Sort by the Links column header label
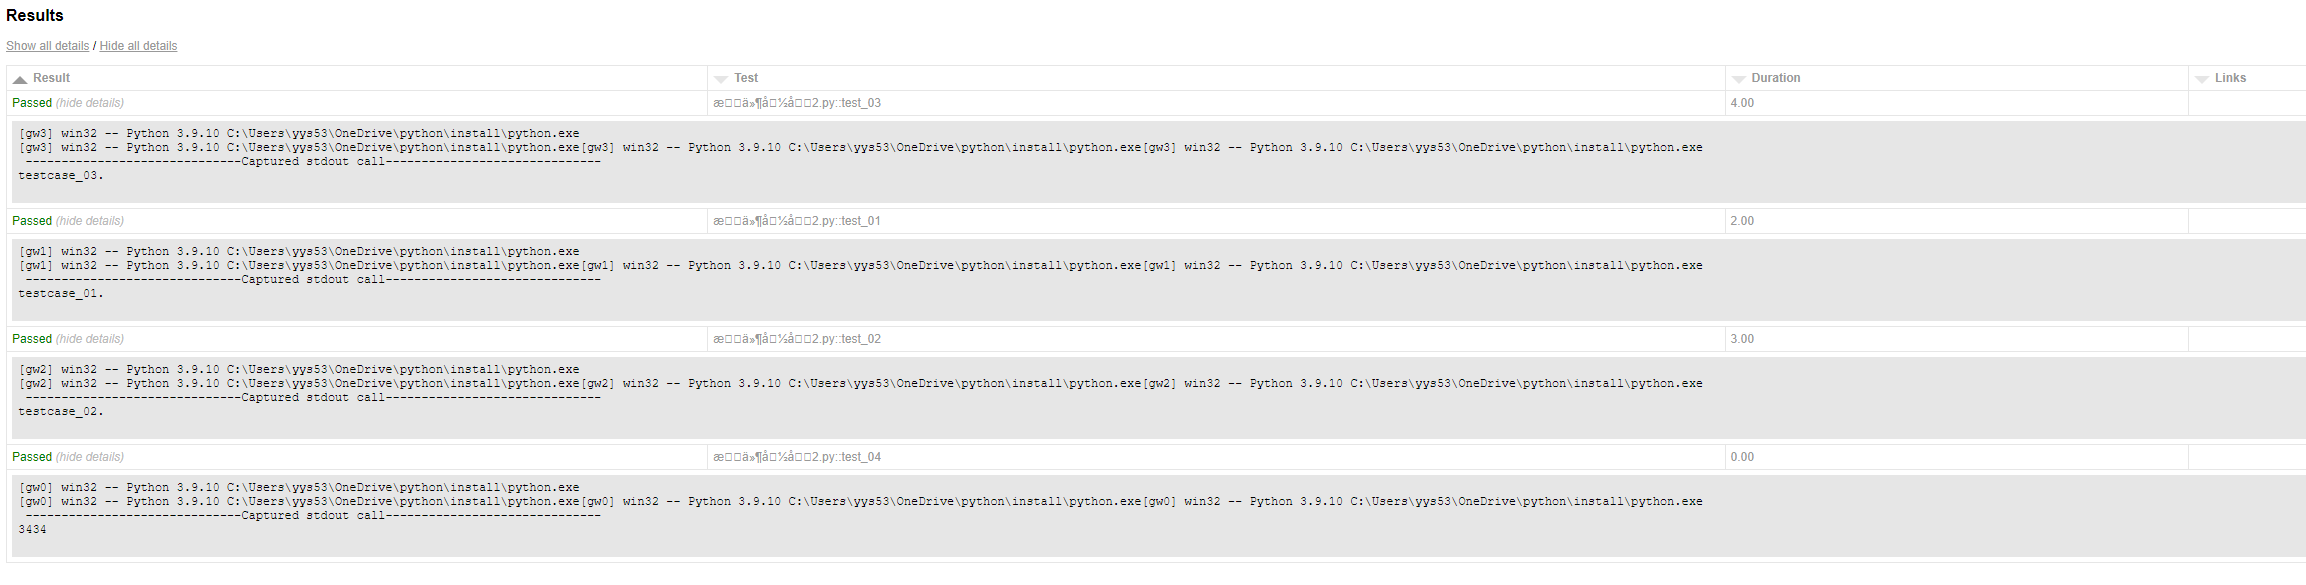Viewport: 2306px width, 585px height. point(2230,78)
